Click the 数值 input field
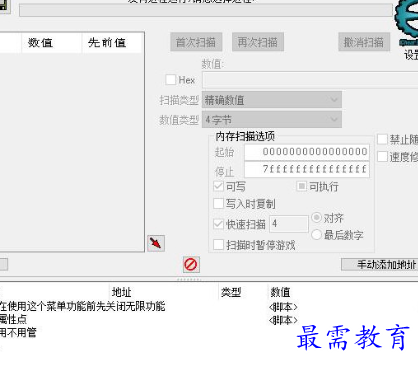418x369 pixels. pyautogui.click(x=310, y=80)
